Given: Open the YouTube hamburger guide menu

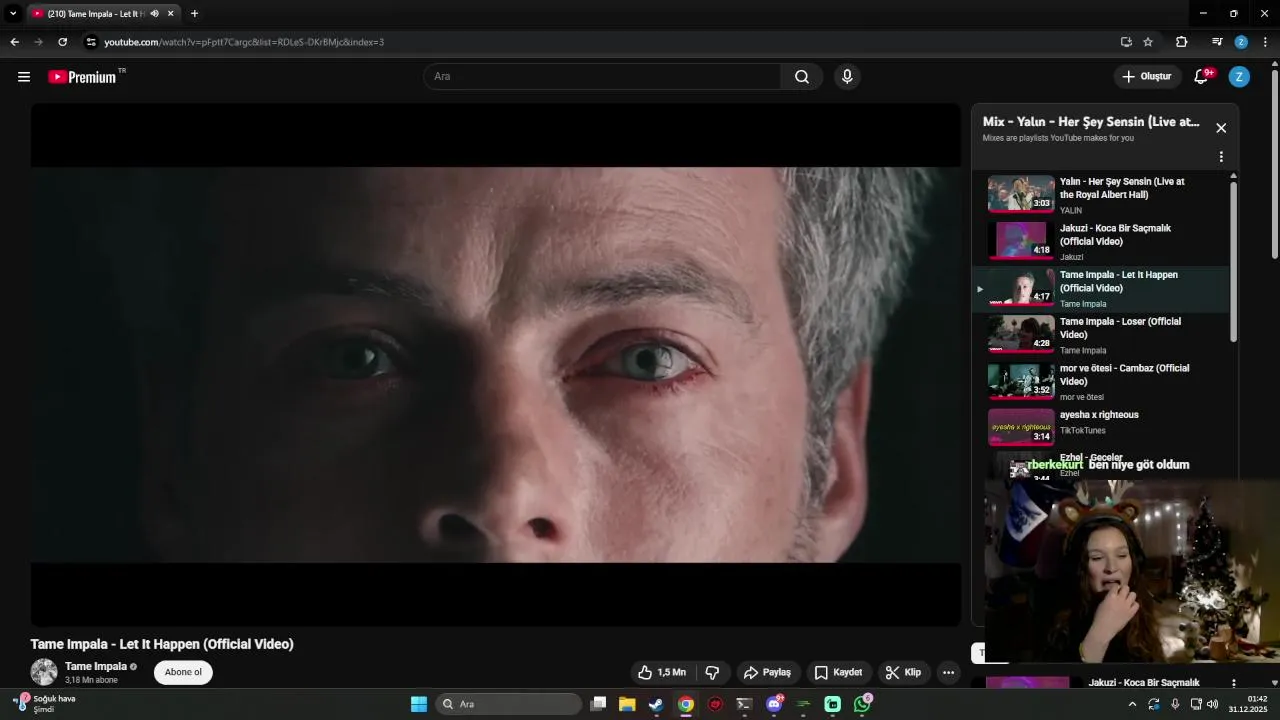Looking at the screenshot, I should point(24,77).
